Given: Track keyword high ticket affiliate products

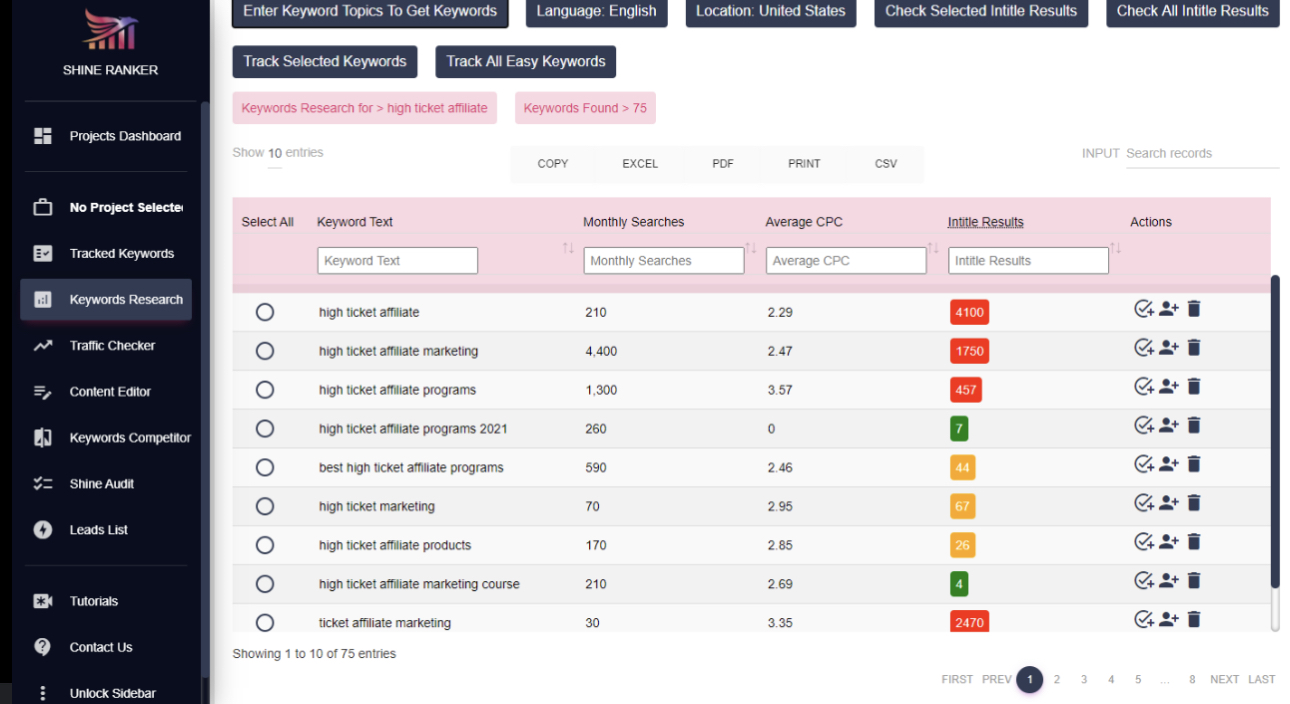Looking at the screenshot, I should coord(1169,542).
